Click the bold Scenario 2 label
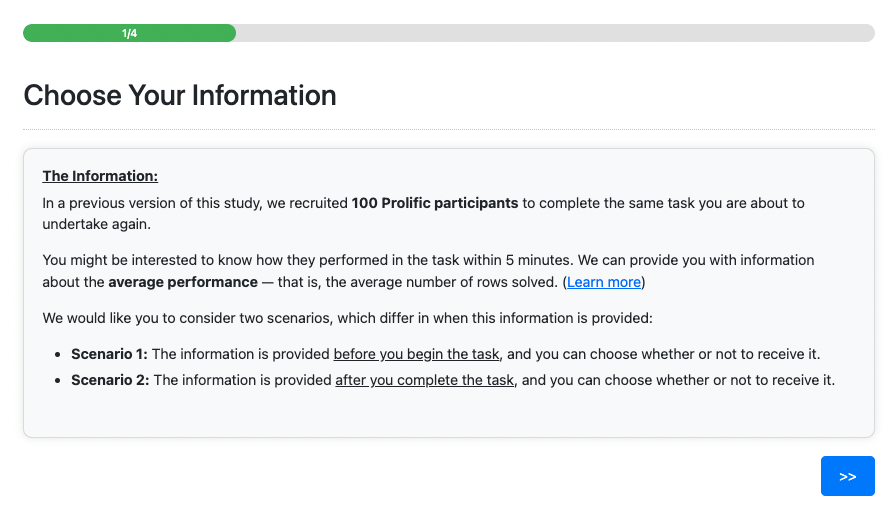The image size is (896, 515). coord(109,380)
